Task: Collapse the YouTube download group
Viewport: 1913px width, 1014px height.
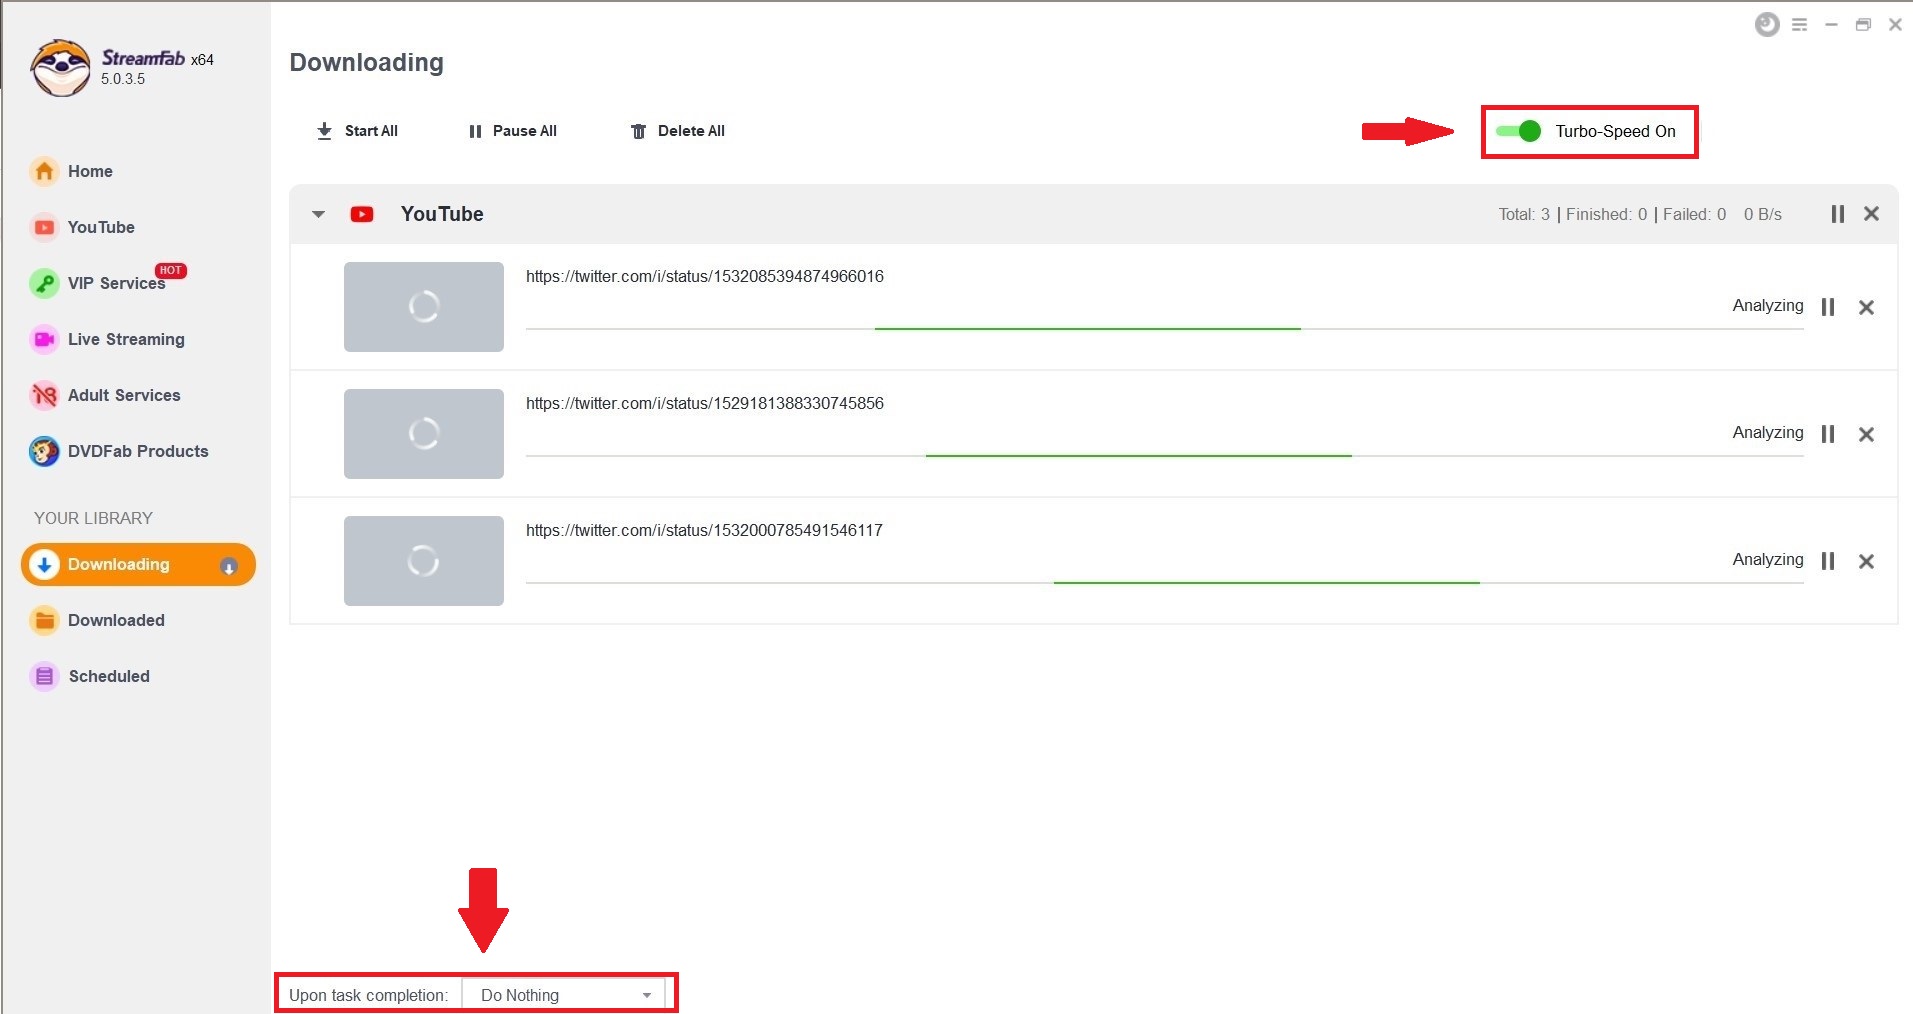Action: [x=318, y=214]
